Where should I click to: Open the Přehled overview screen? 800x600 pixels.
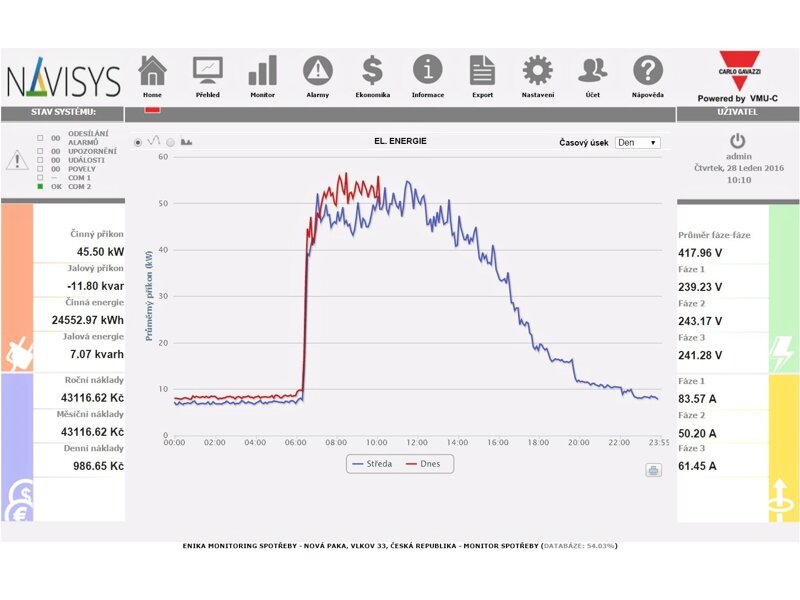pyautogui.click(x=208, y=71)
